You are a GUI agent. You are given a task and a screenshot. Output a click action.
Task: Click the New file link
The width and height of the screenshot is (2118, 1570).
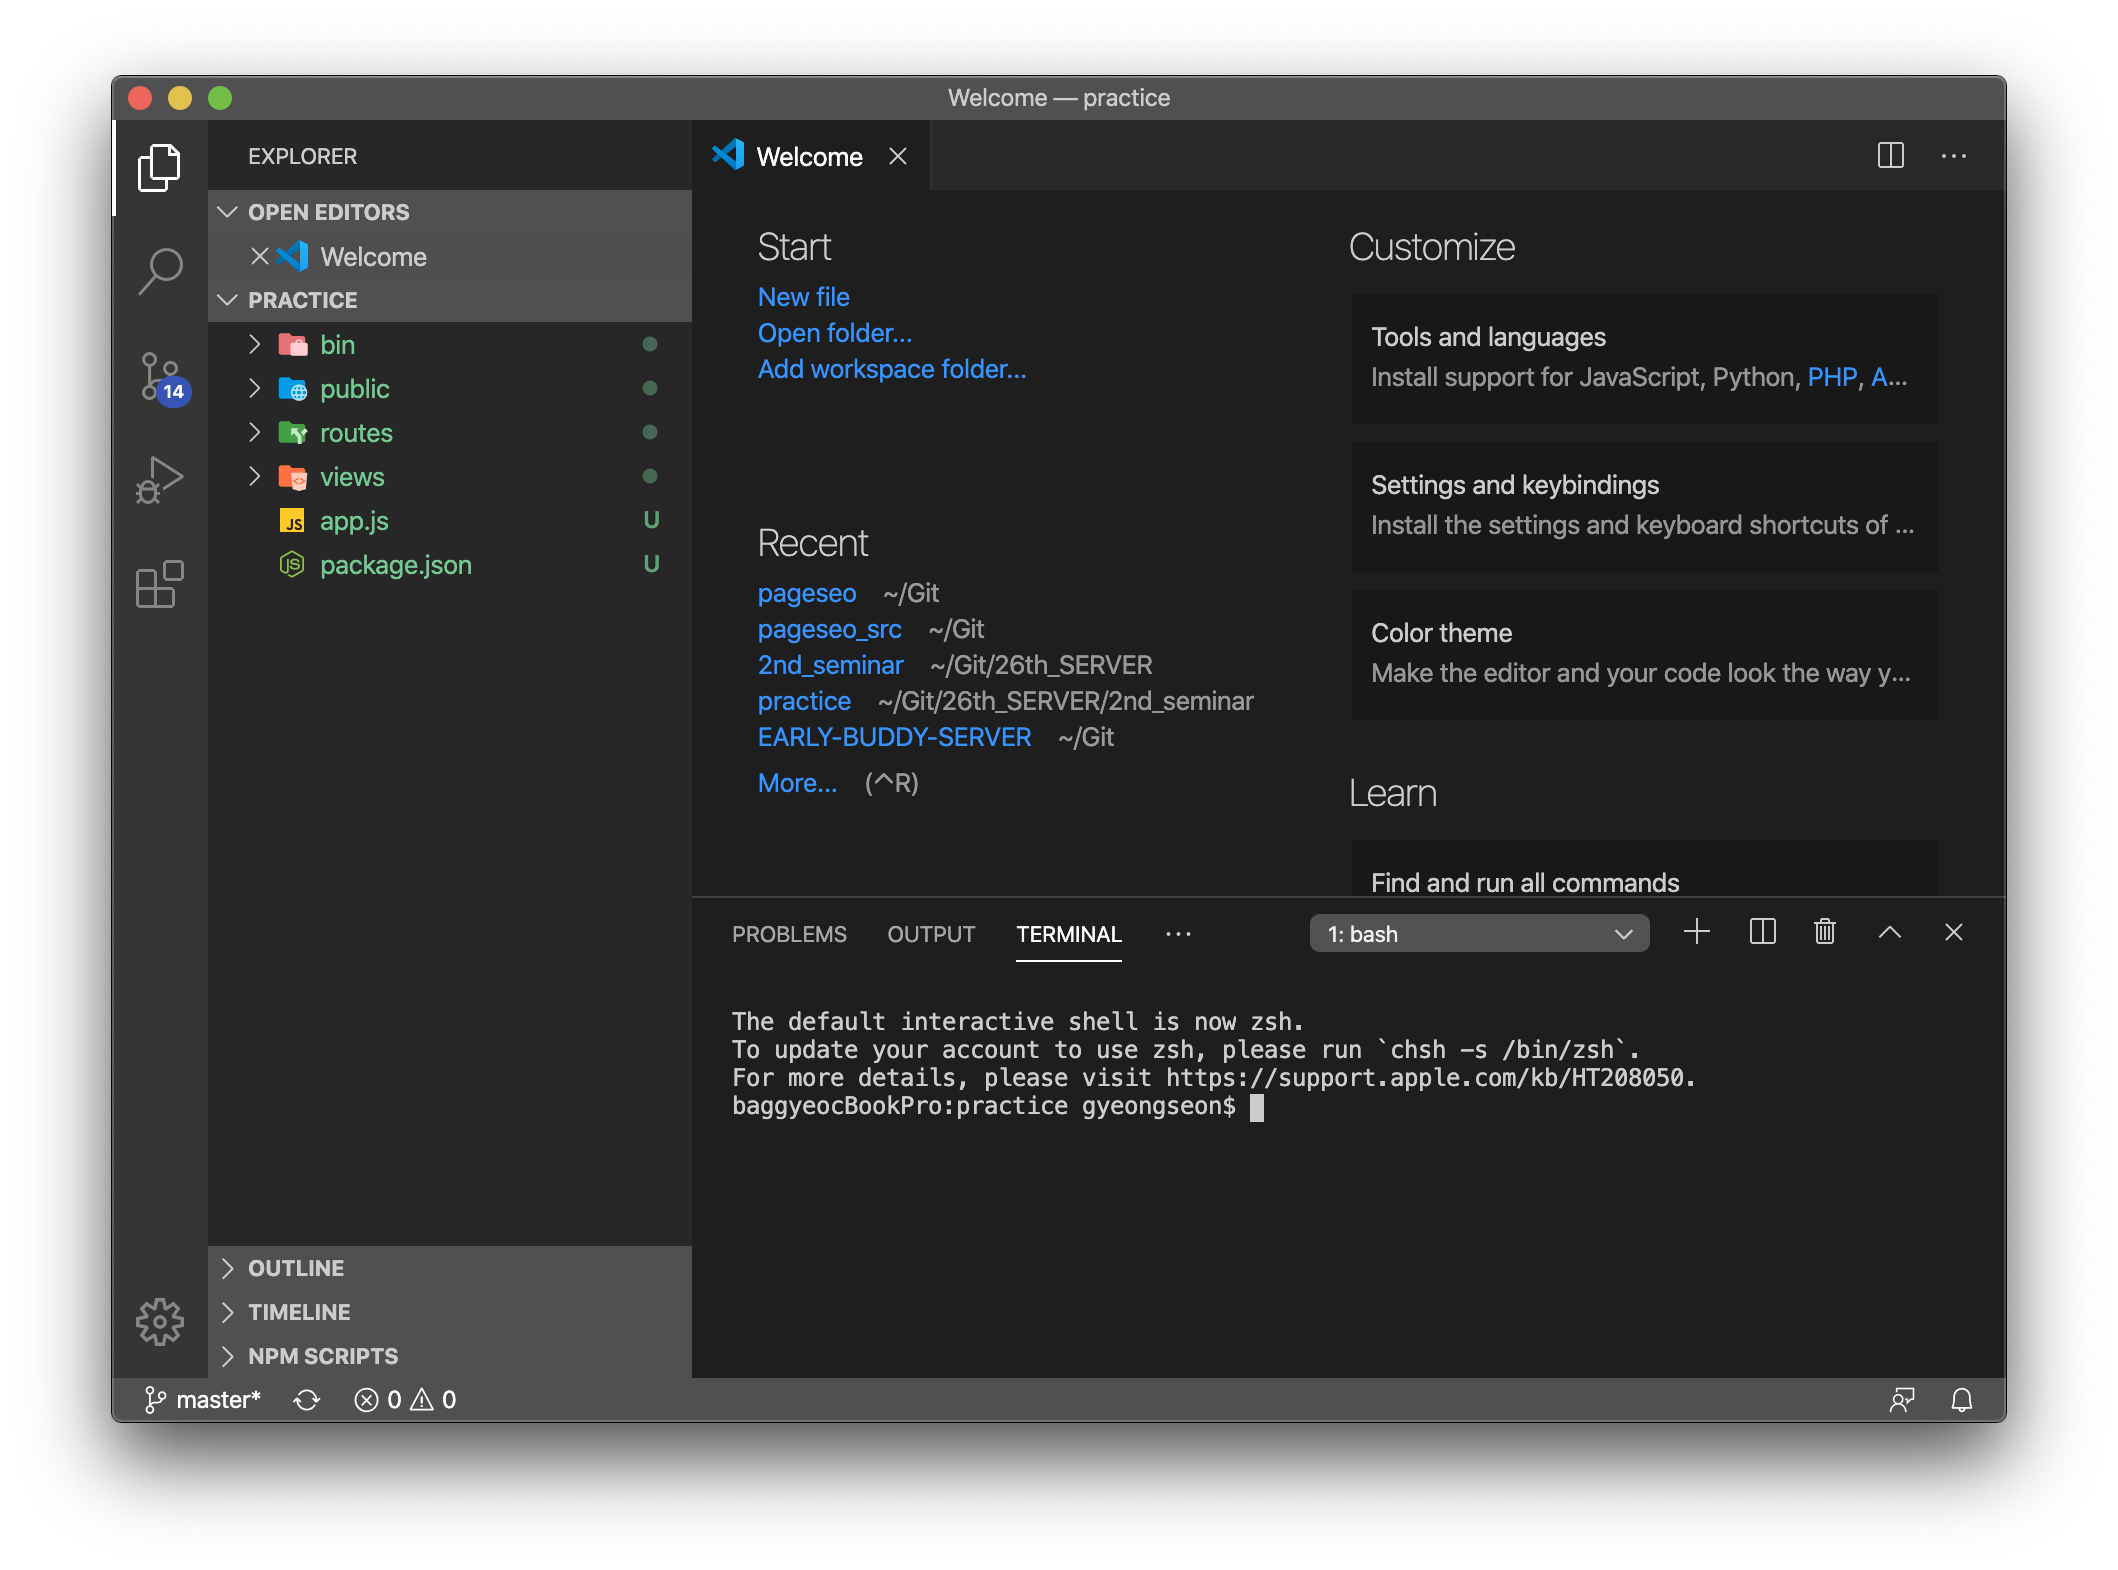[x=803, y=297]
